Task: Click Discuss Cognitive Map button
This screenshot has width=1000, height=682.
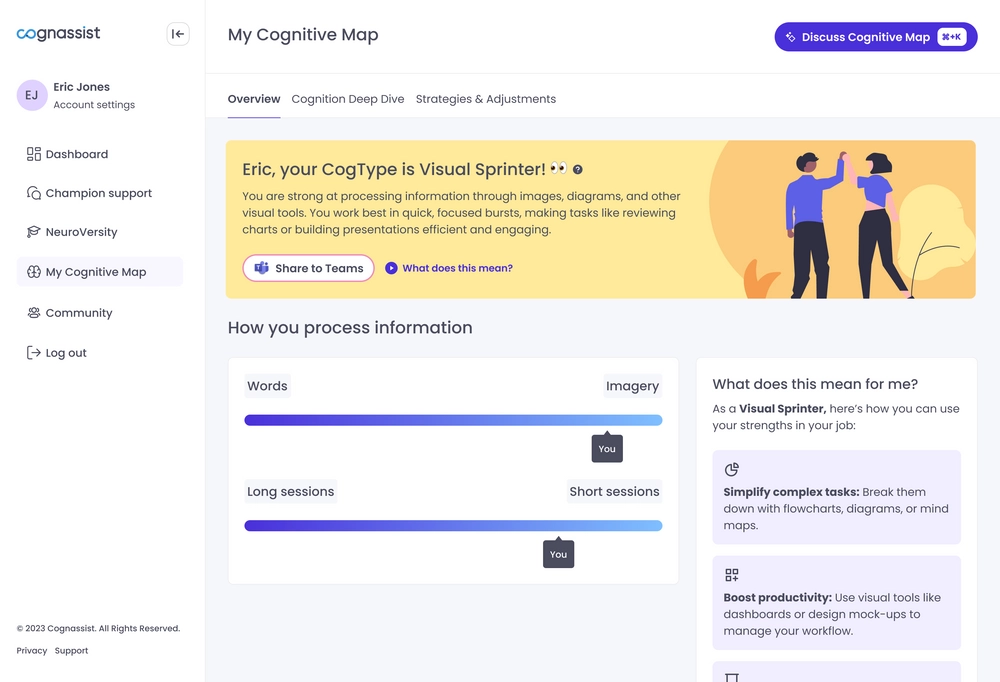Action: coord(876,37)
